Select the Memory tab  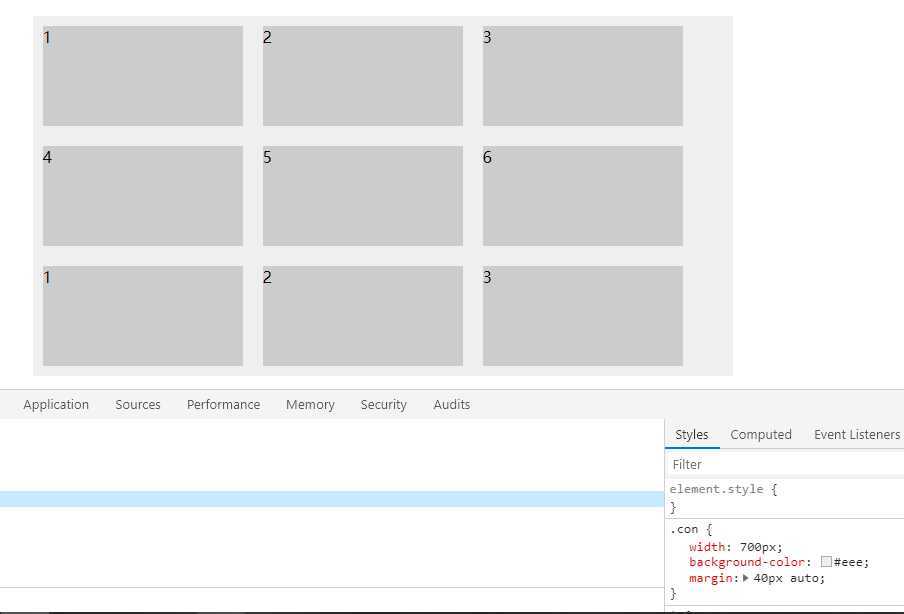(x=310, y=405)
